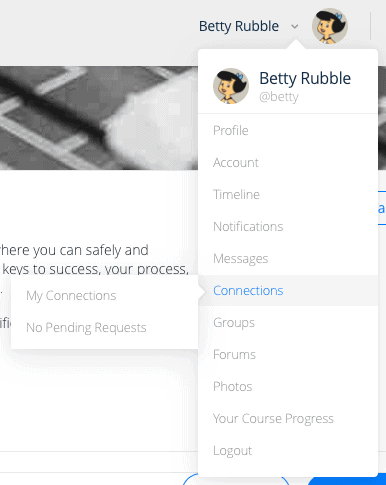The height and width of the screenshot is (485, 386).
Task: Click the blurred cover photo banner
Action: point(99,118)
